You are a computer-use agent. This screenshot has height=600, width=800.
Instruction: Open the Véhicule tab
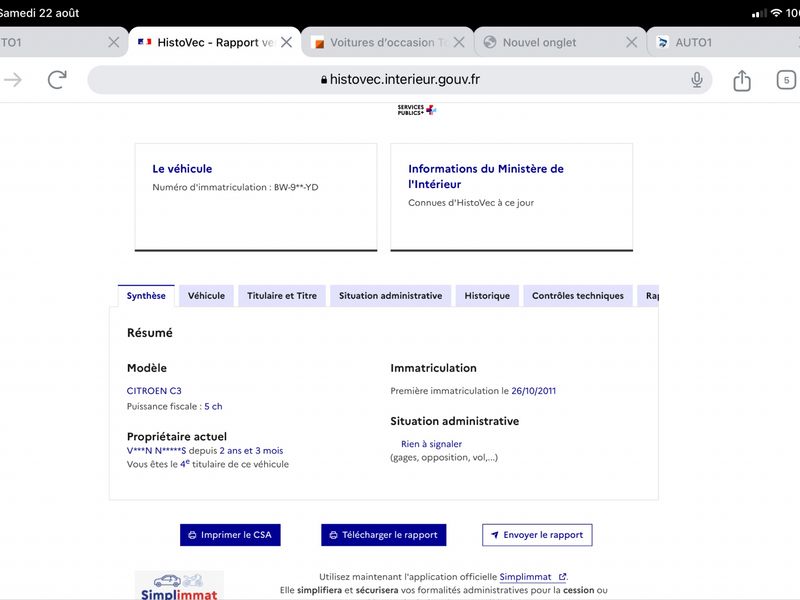point(206,296)
